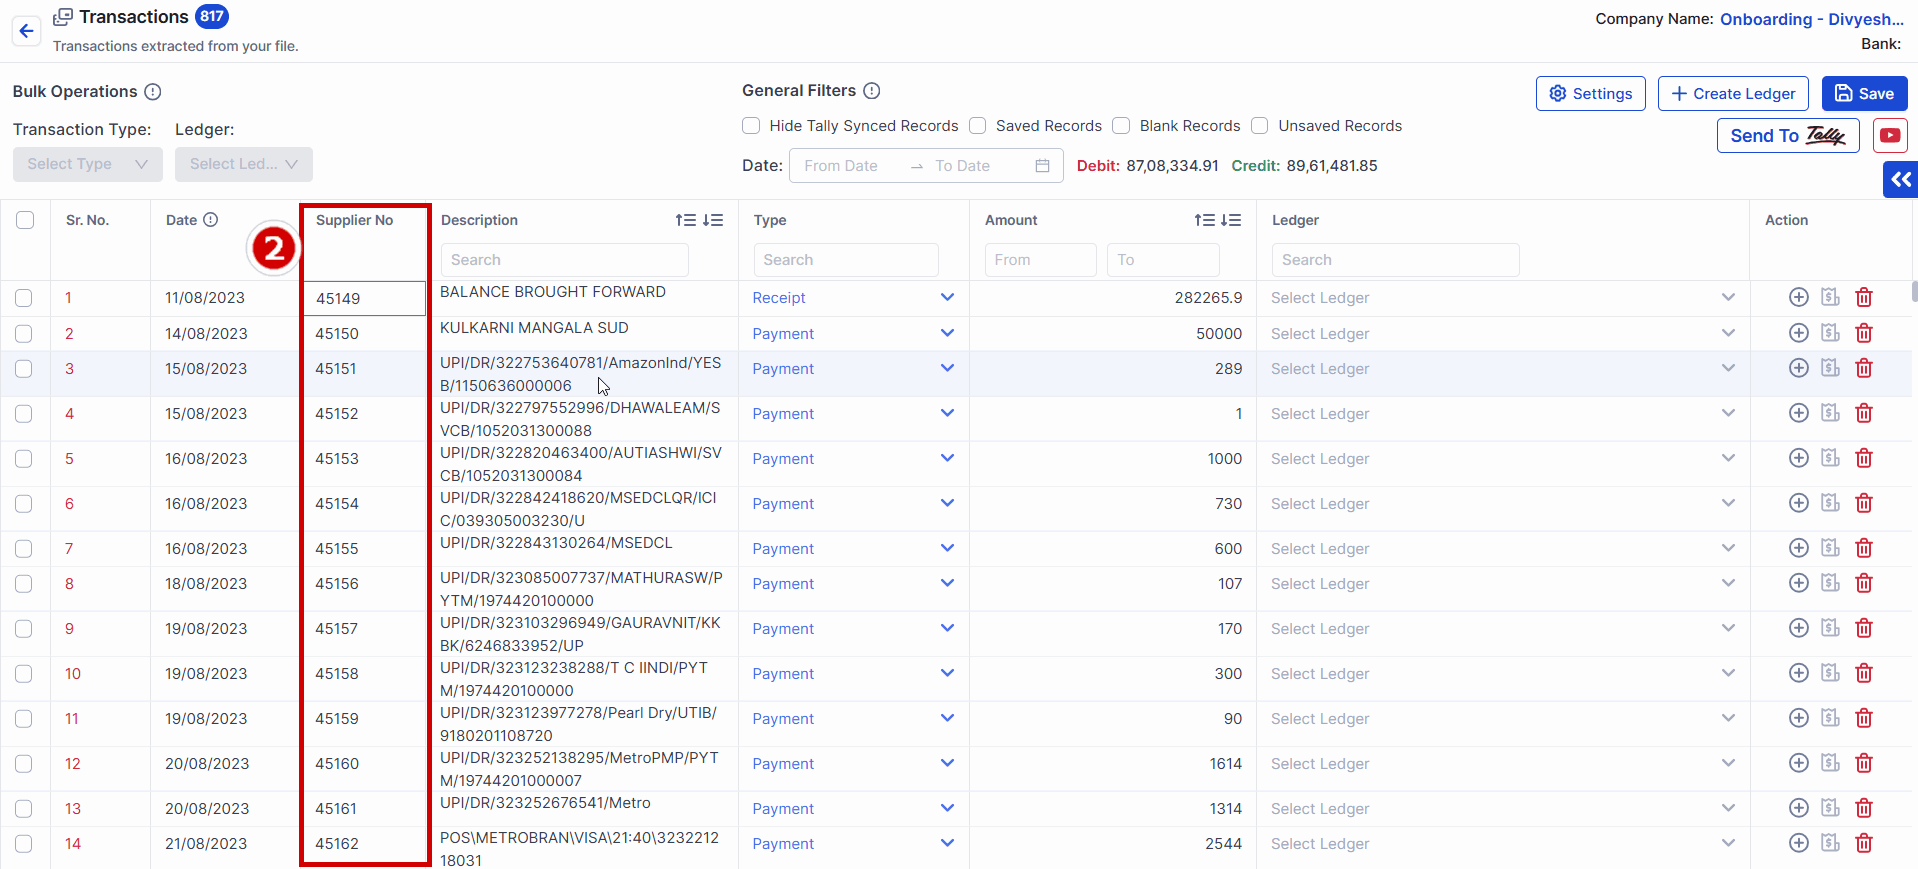Viewport: 1918px width, 869px height.
Task: Save the transactions
Action: click(1864, 94)
